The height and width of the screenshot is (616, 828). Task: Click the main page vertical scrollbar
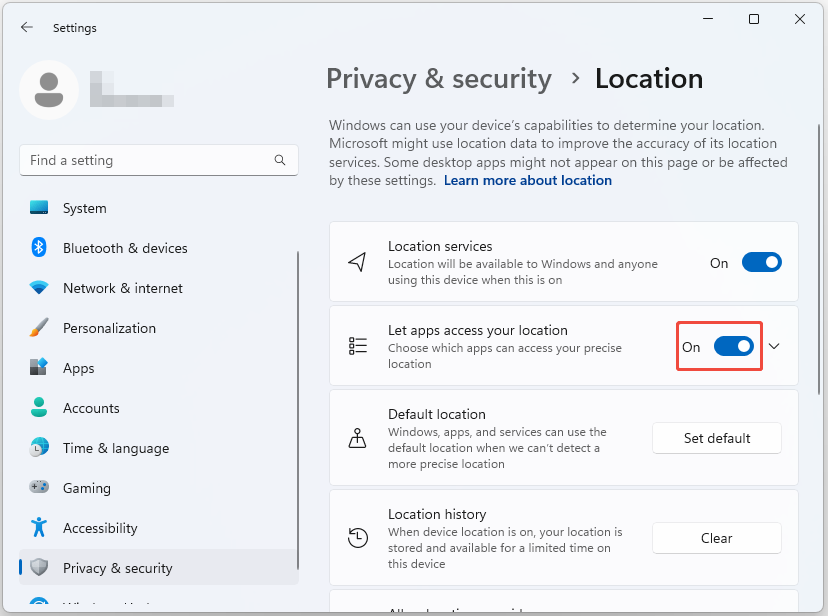818,259
